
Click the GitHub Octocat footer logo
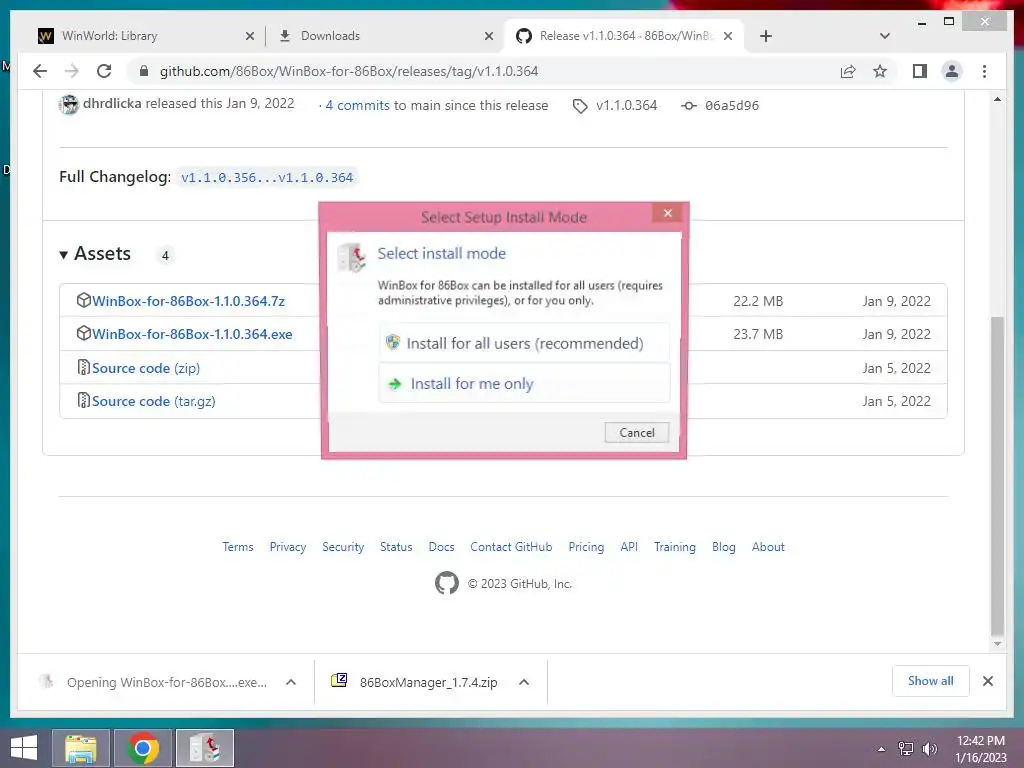point(447,583)
